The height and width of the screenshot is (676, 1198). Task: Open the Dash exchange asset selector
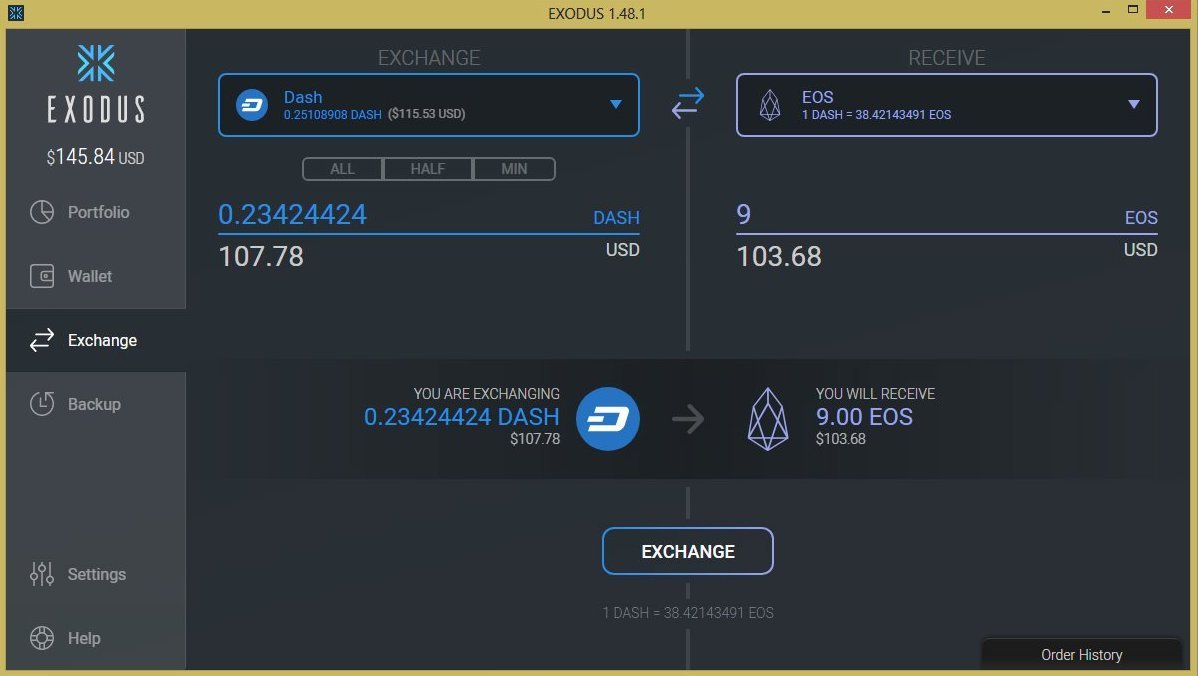(x=429, y=105)
